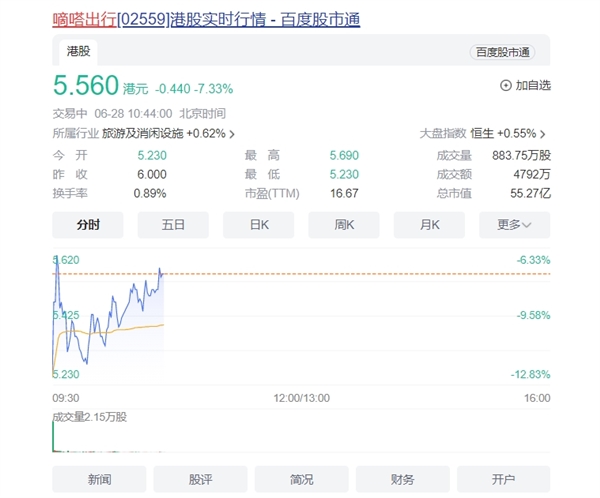
Task: Show the 日K candlestick chart
Action: coord(258,225)
